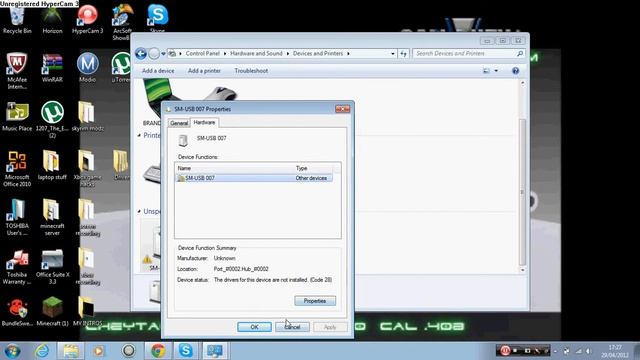Open the Skype desktop shortcut

point(158,18)
